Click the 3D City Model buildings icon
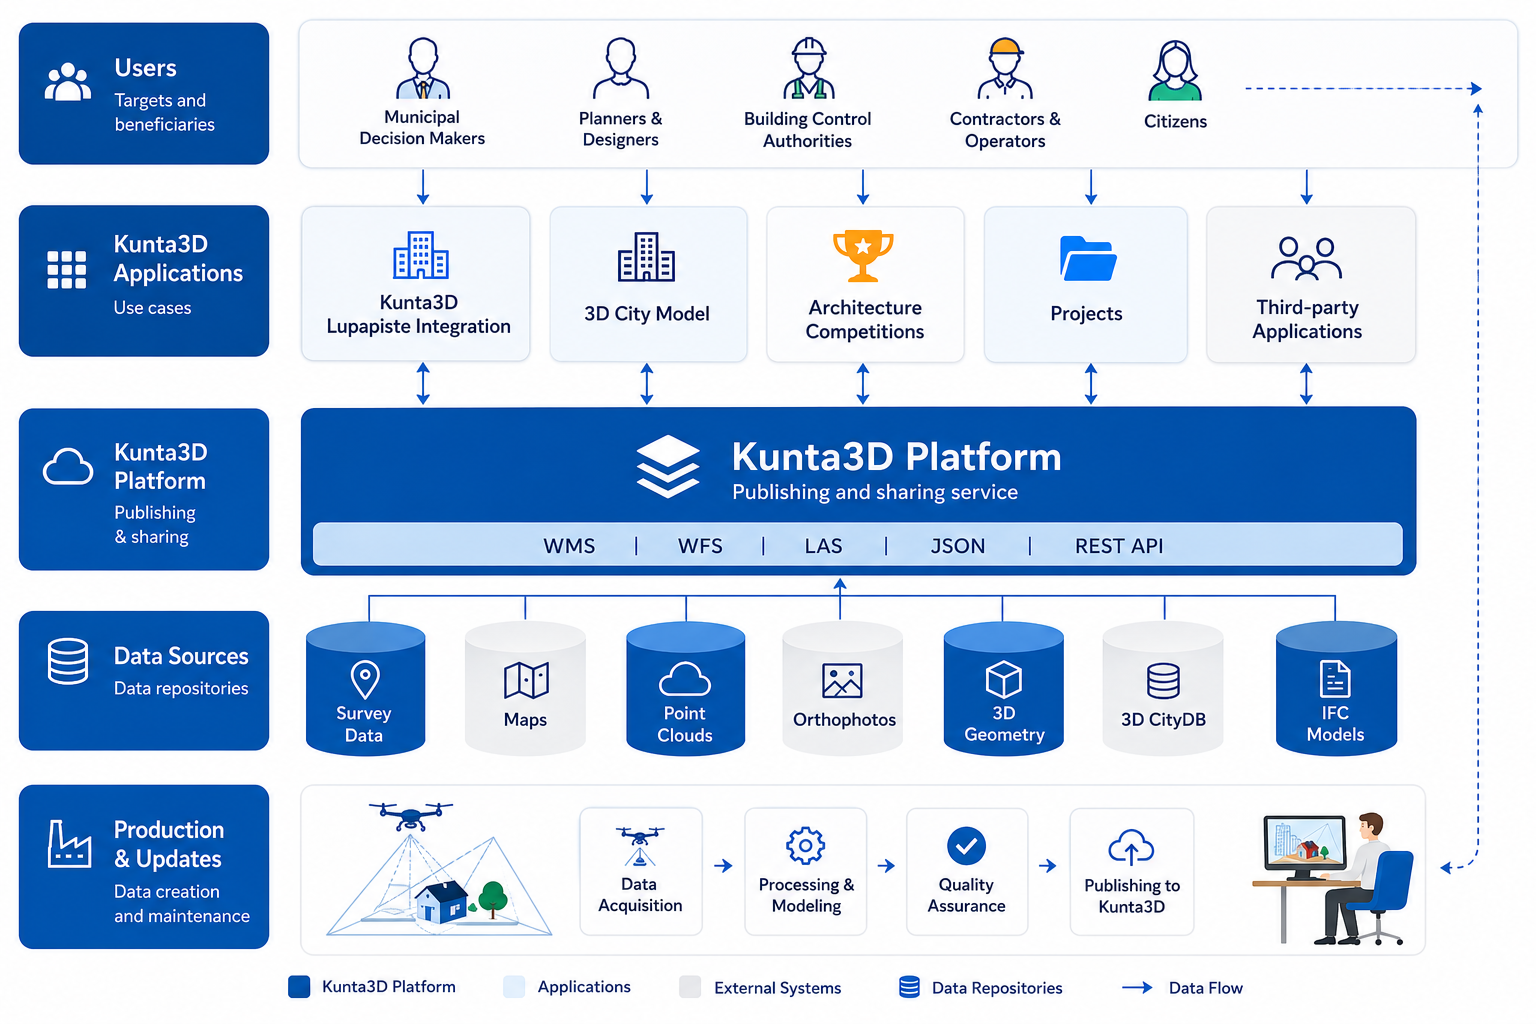1536x1024 pixels. coord(646,257)
